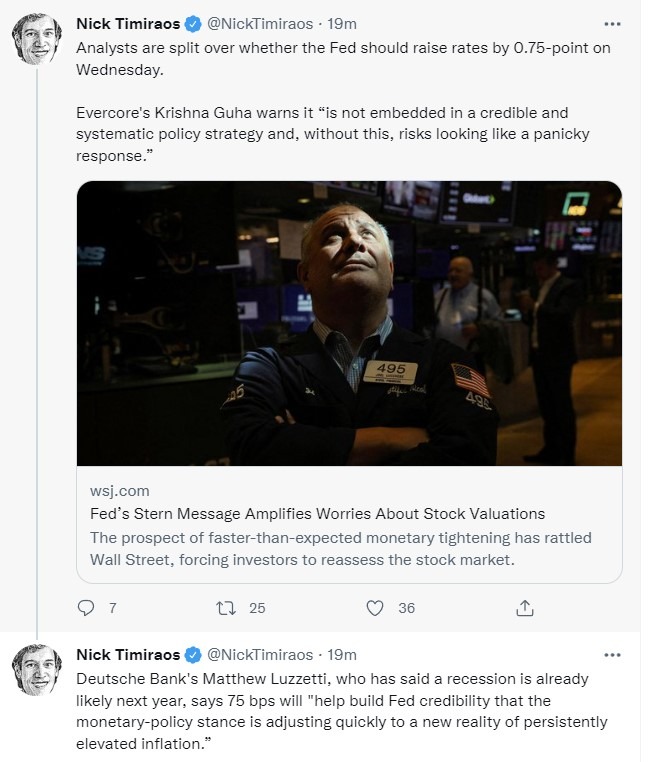Open Nick Timiraos avatar on first tweet
Image resolution: width=650 pixels, height=762 pixels.
point(37,39)
